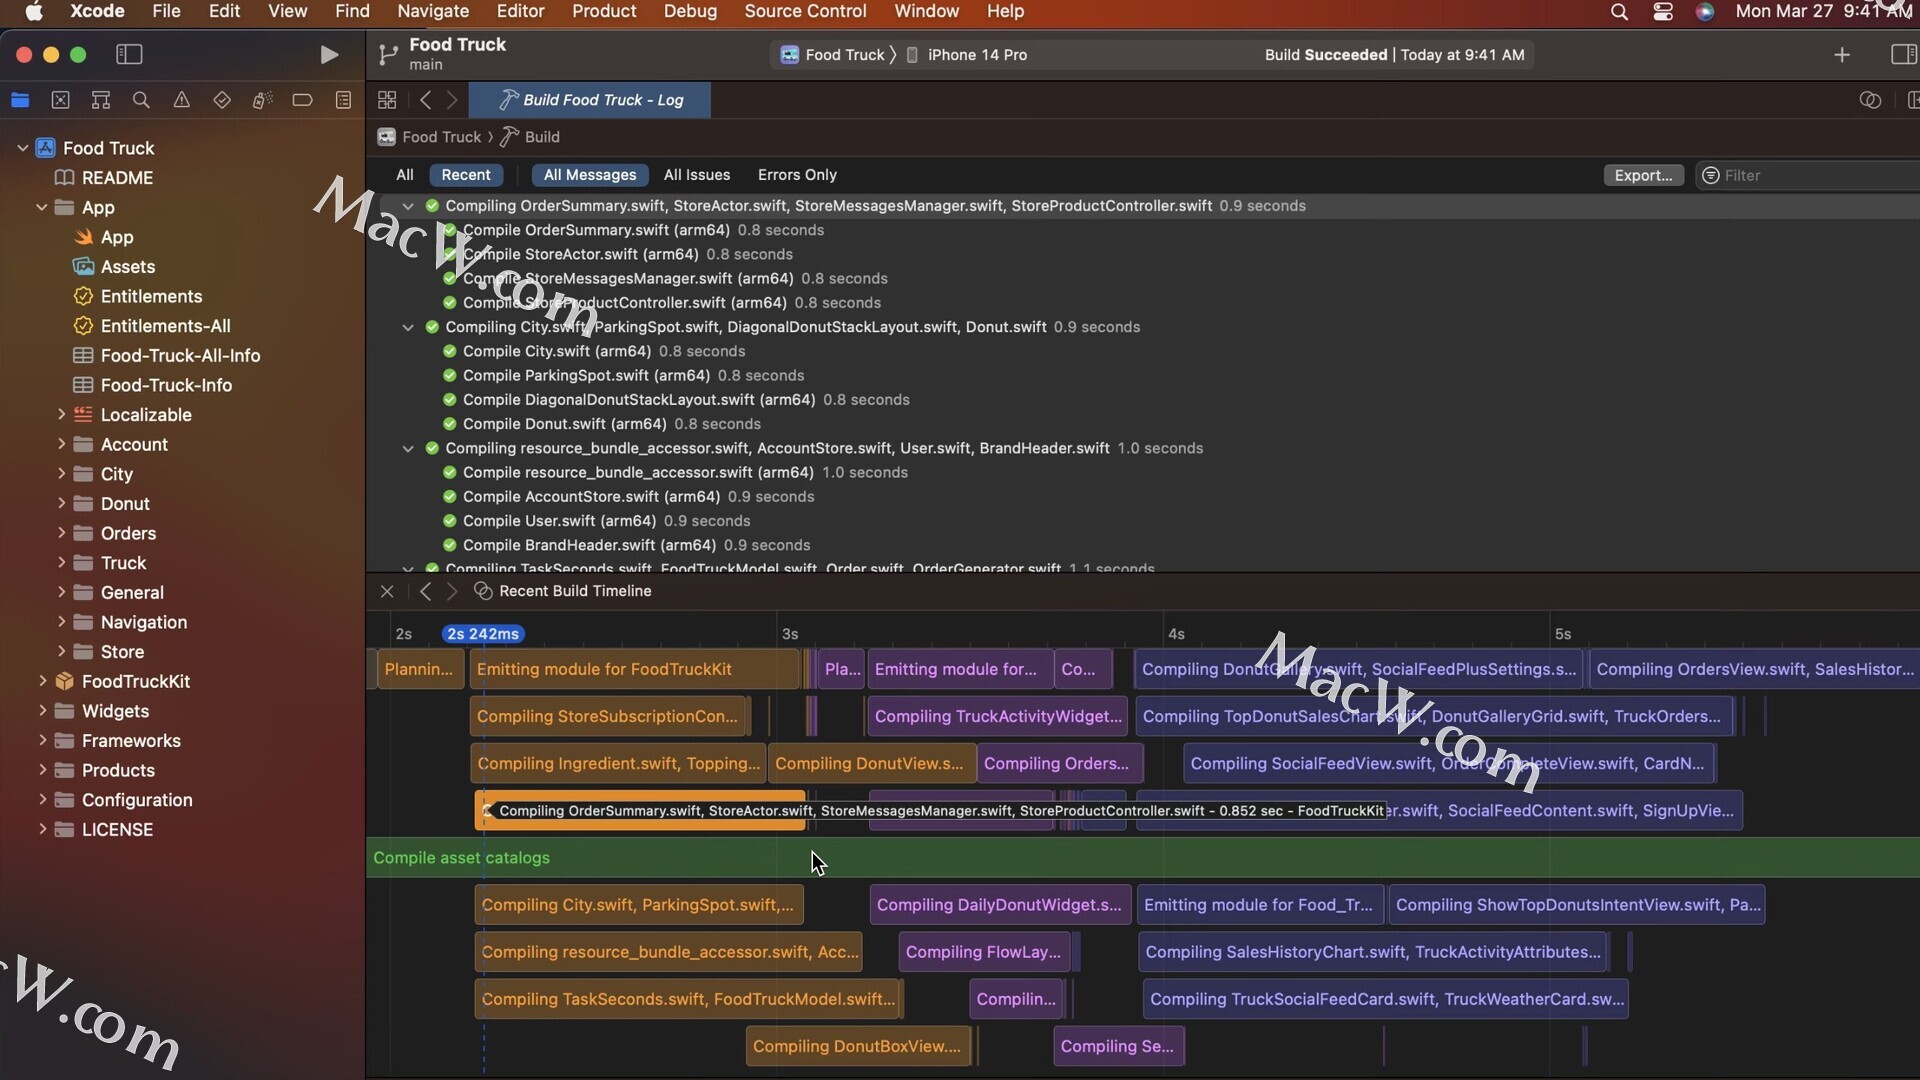Open the Editor menu
The height and width of the screenshot is (1080, 1920).
520,12
